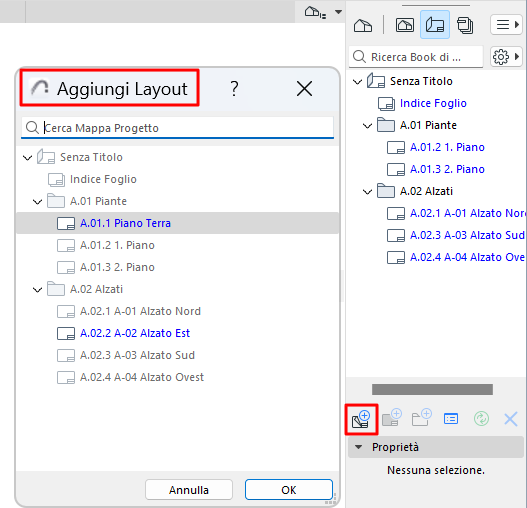This screenshot has width=527, height=508.
Task: Click A.01 Piante folder icon in dialog
Action: point(56,201)
